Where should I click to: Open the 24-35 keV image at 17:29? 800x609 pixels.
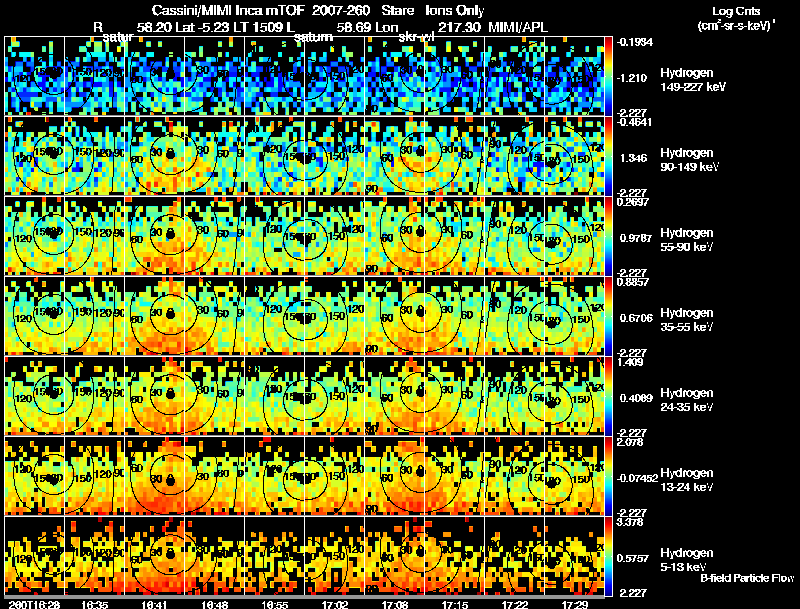click(574, 396)
